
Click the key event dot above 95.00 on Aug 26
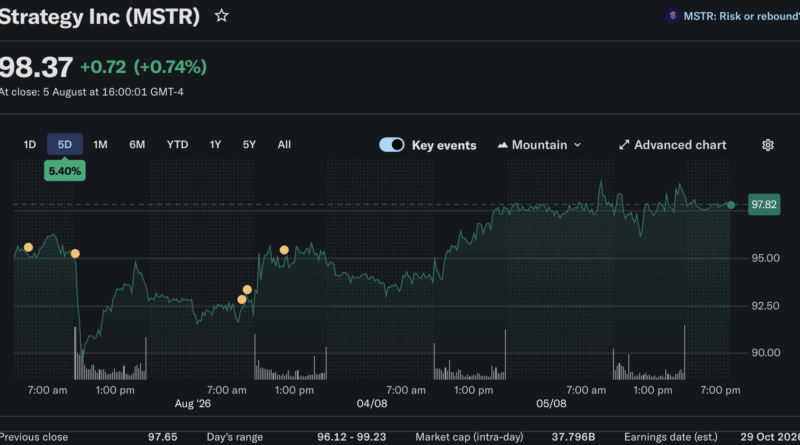(284, 250)
